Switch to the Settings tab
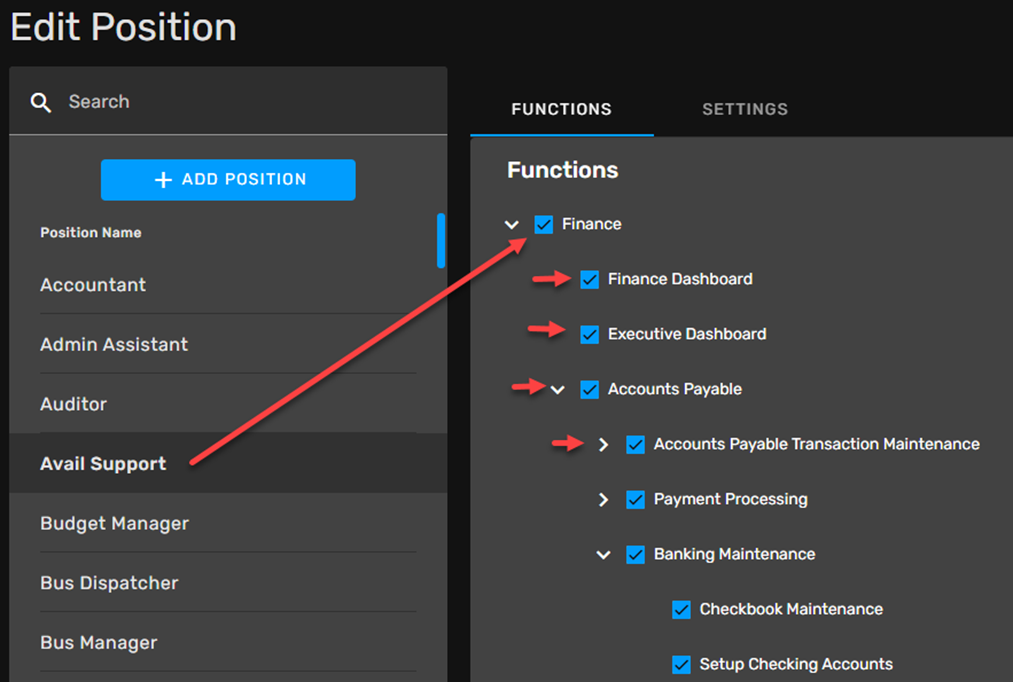This screenshot has height=682, width=1013. click(x=744, y=109)
